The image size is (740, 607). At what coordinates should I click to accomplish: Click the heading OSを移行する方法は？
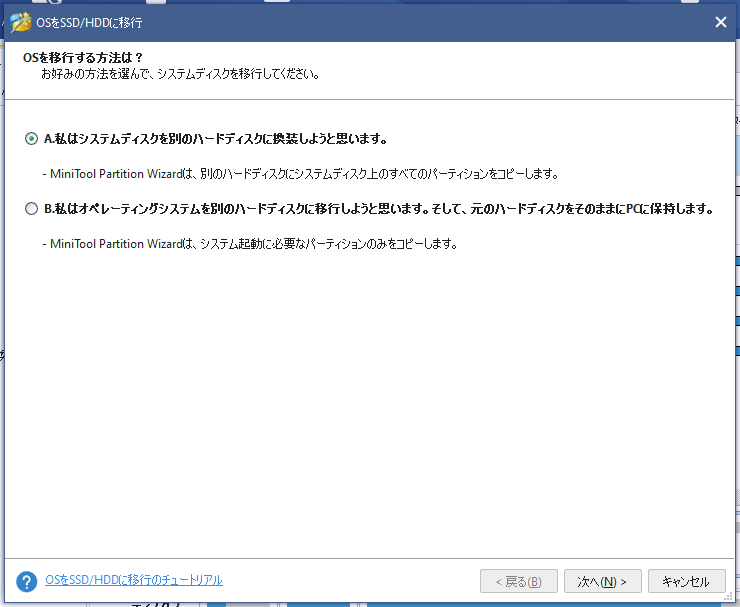[x=84, y=57]
